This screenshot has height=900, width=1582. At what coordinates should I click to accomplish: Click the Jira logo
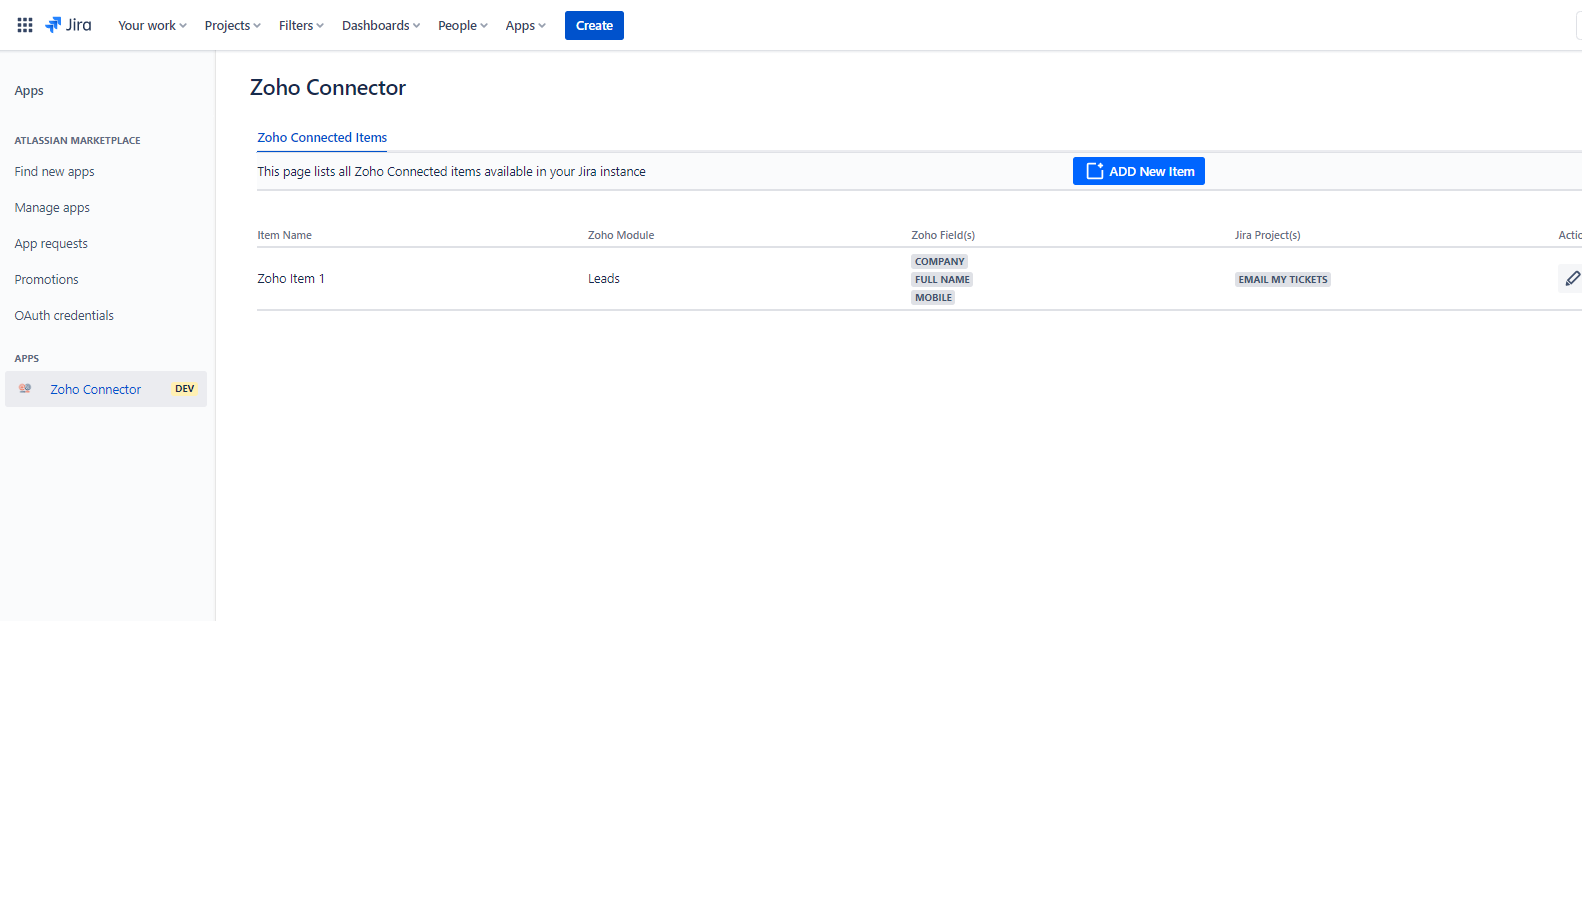point(68,25)
